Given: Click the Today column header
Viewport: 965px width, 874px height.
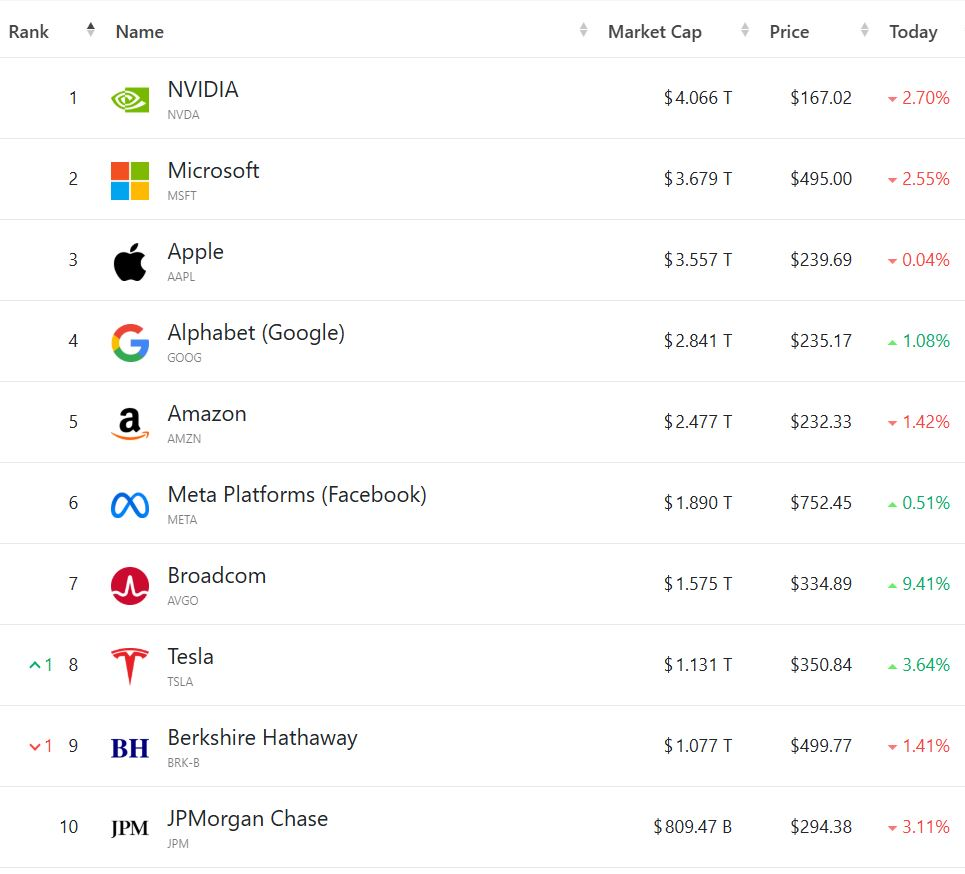Looking at the screenshot, I should (x=913, y=31).
